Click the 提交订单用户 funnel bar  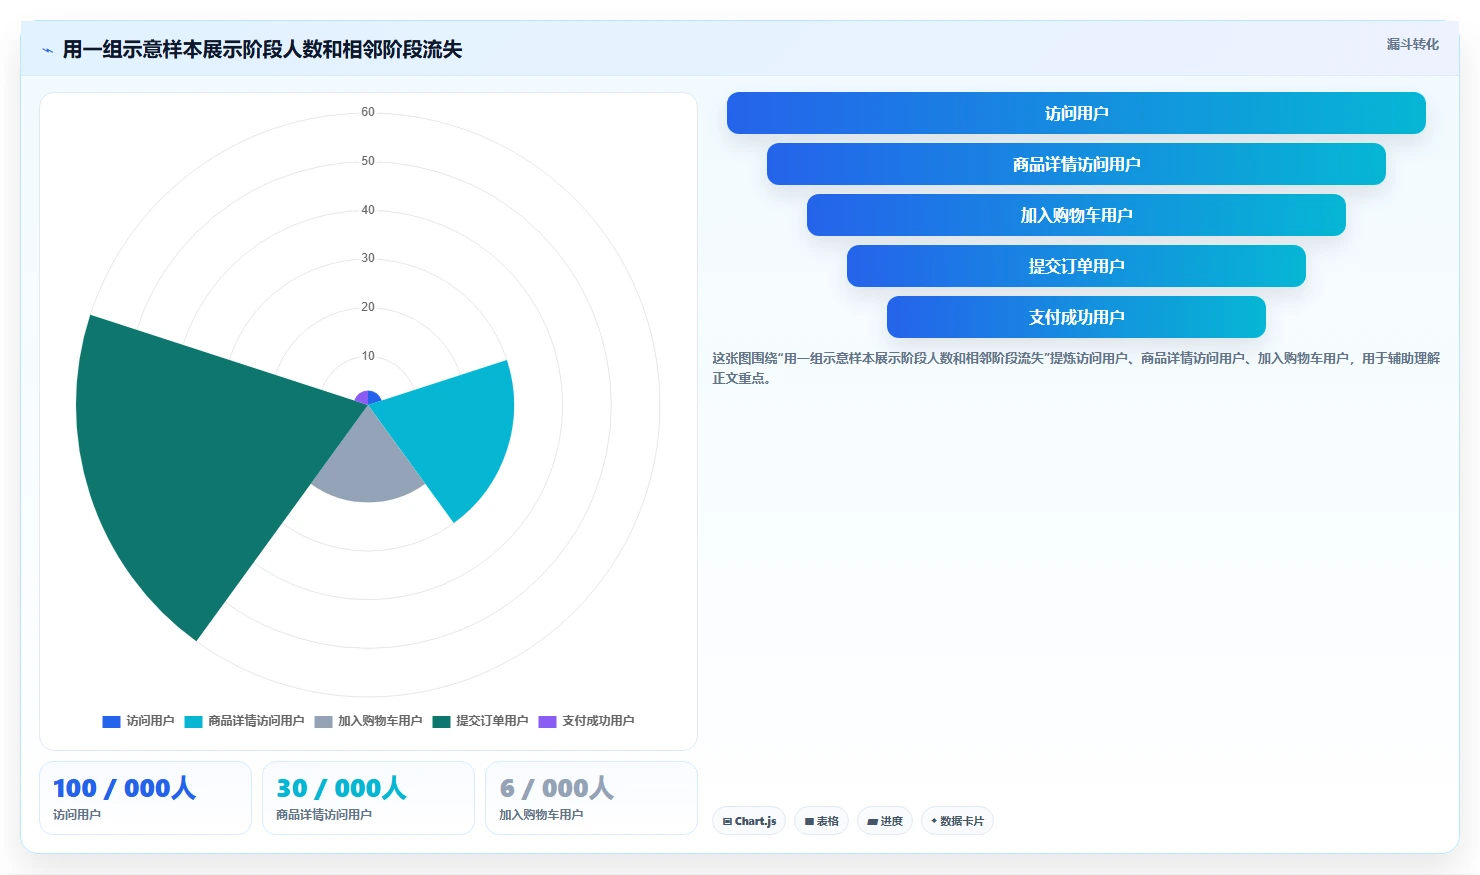[1076, 266]
